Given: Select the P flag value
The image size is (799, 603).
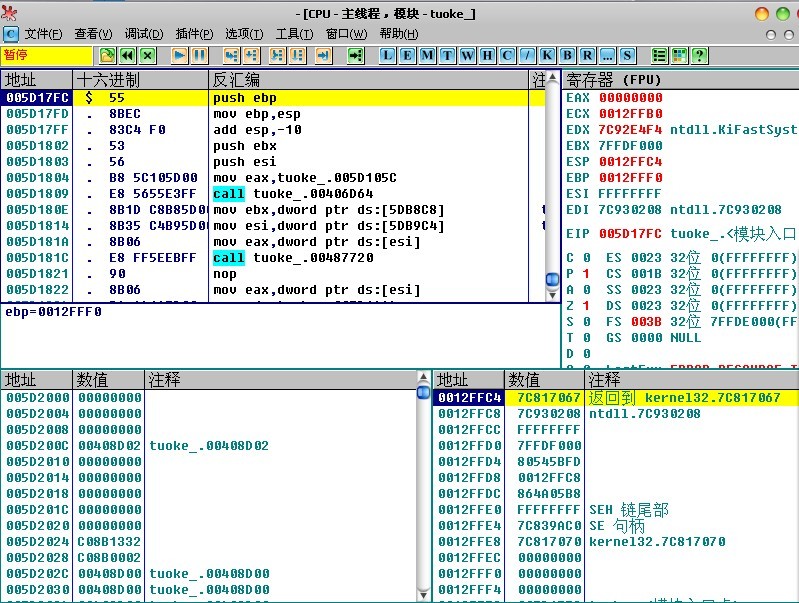Looking at the screenshot, I should click(587, 274).
